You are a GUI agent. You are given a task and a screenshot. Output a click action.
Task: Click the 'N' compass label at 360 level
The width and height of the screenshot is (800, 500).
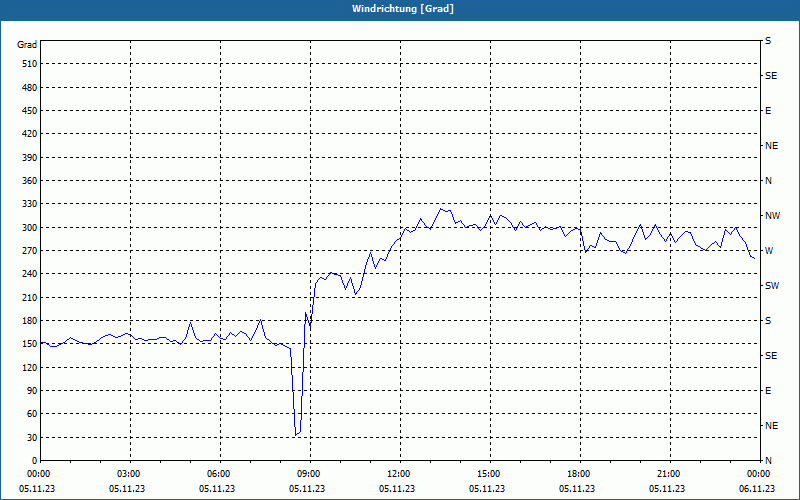tap(768, 181)
